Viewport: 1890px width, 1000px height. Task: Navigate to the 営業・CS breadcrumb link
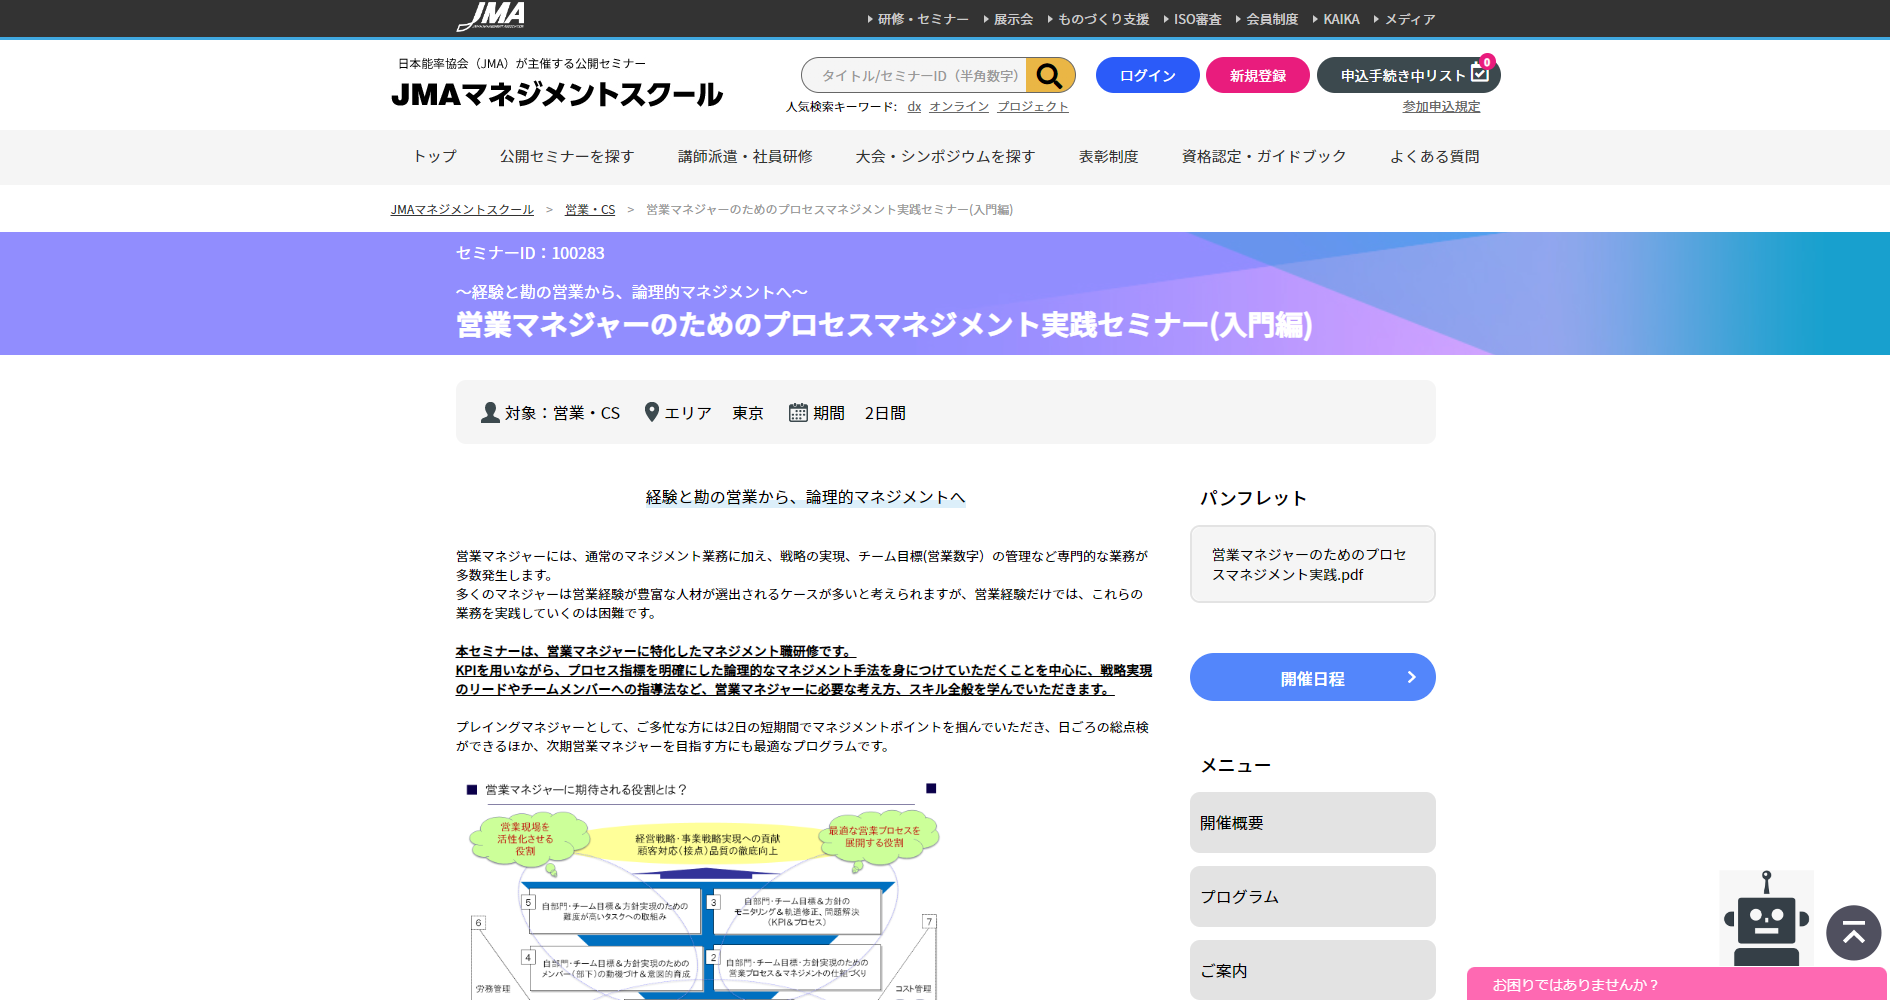pos(589,209)
